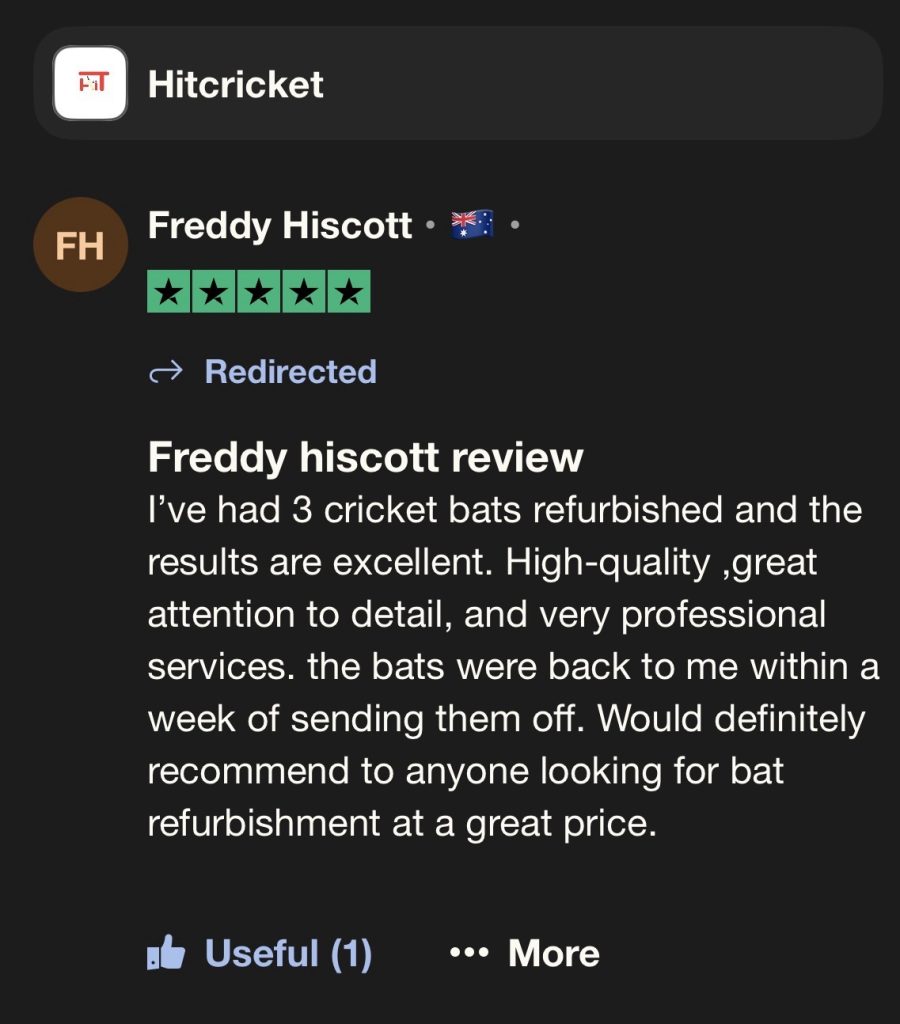The width and height of the screenshot is (900, 1024).
Task: Open the Hitcricket company name link
Action: tap(235, 84)
